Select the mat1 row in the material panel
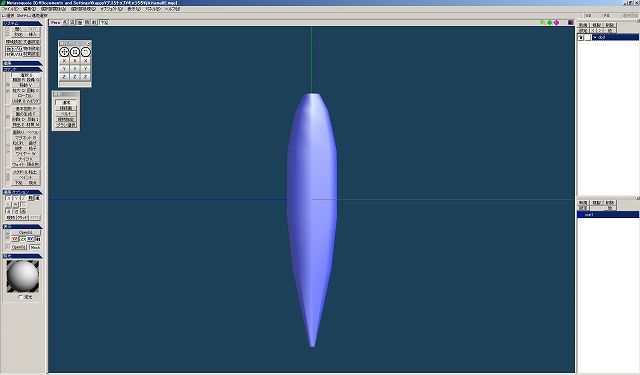Screen dimensions: 640x375 608,214
